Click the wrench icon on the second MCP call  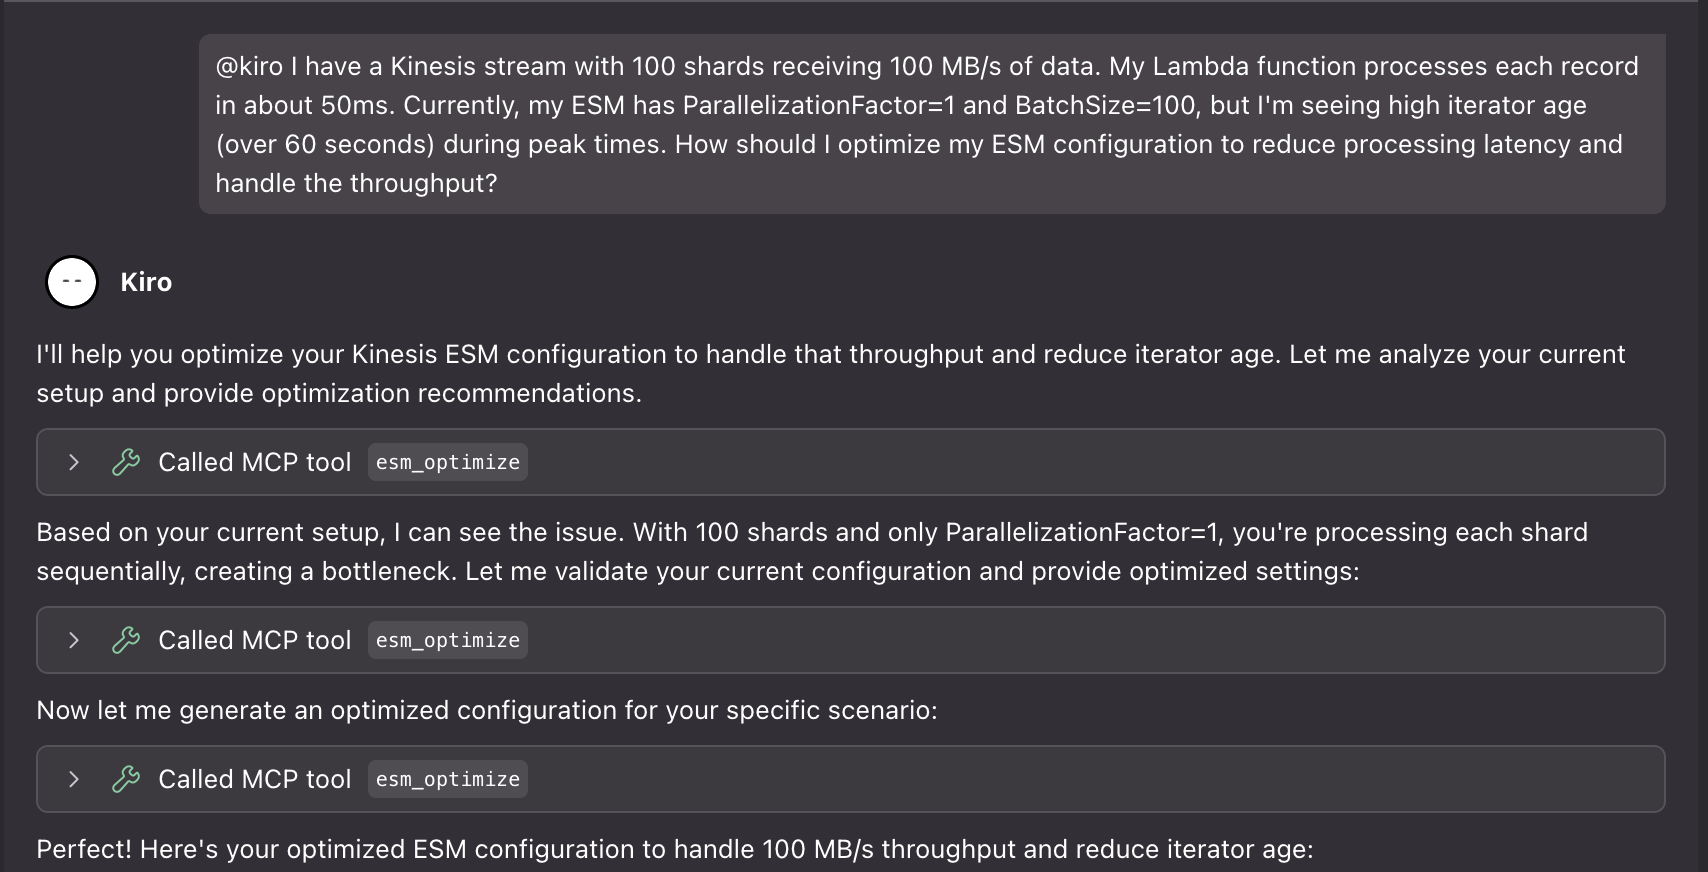coord(126,640)
